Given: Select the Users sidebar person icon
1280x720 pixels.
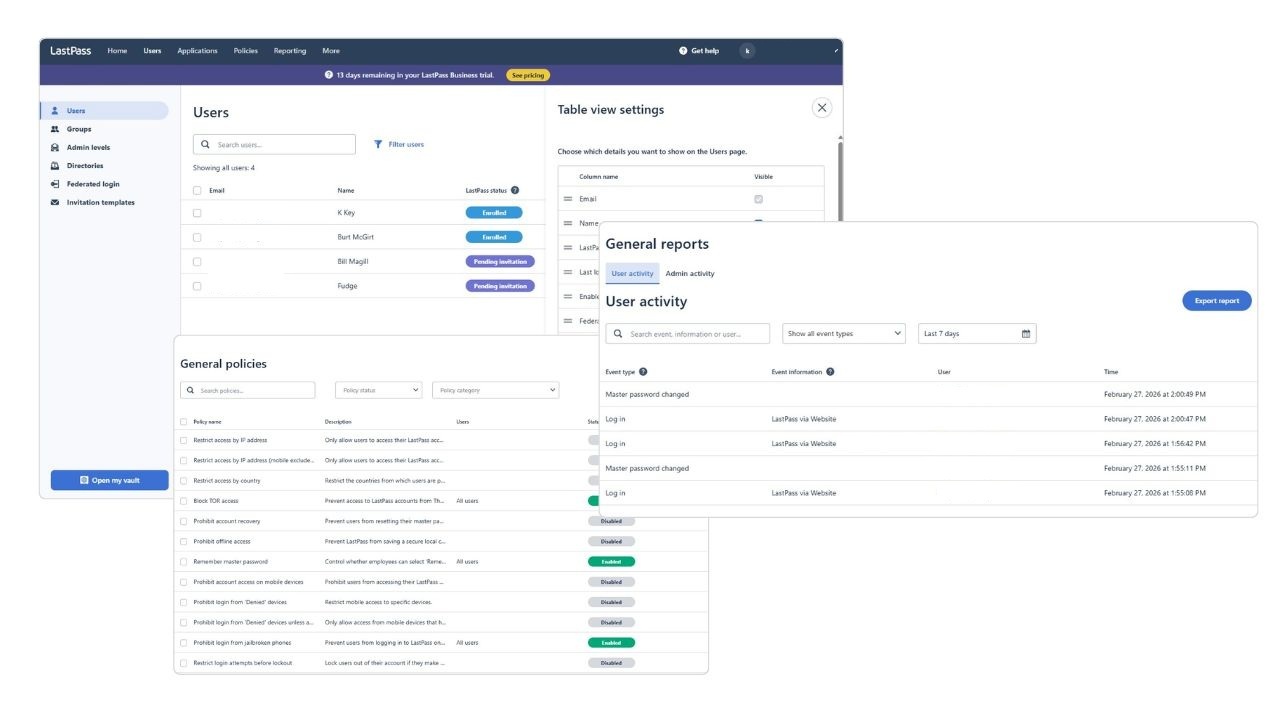Looking at the screenshot, I should 55,111.
